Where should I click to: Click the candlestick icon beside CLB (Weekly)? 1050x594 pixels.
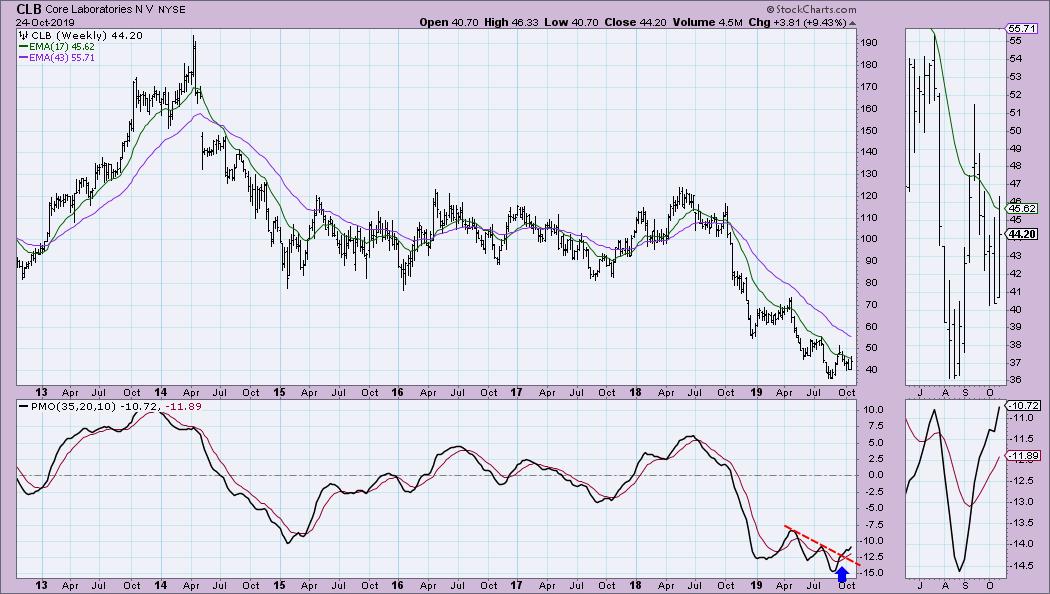(x=24, y=35)
